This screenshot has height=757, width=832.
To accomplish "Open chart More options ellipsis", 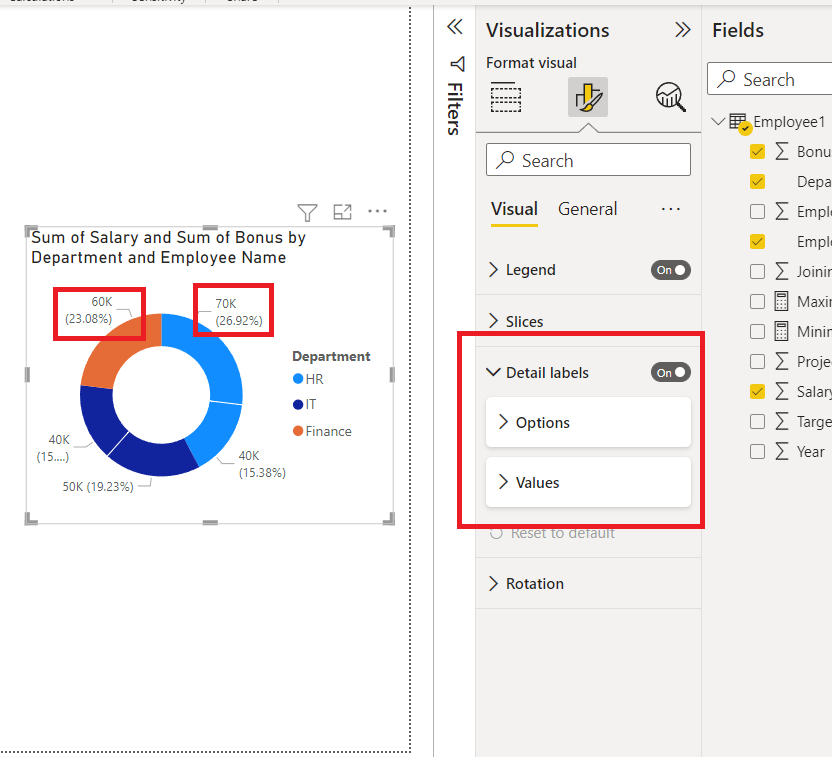I will [377, 211].
